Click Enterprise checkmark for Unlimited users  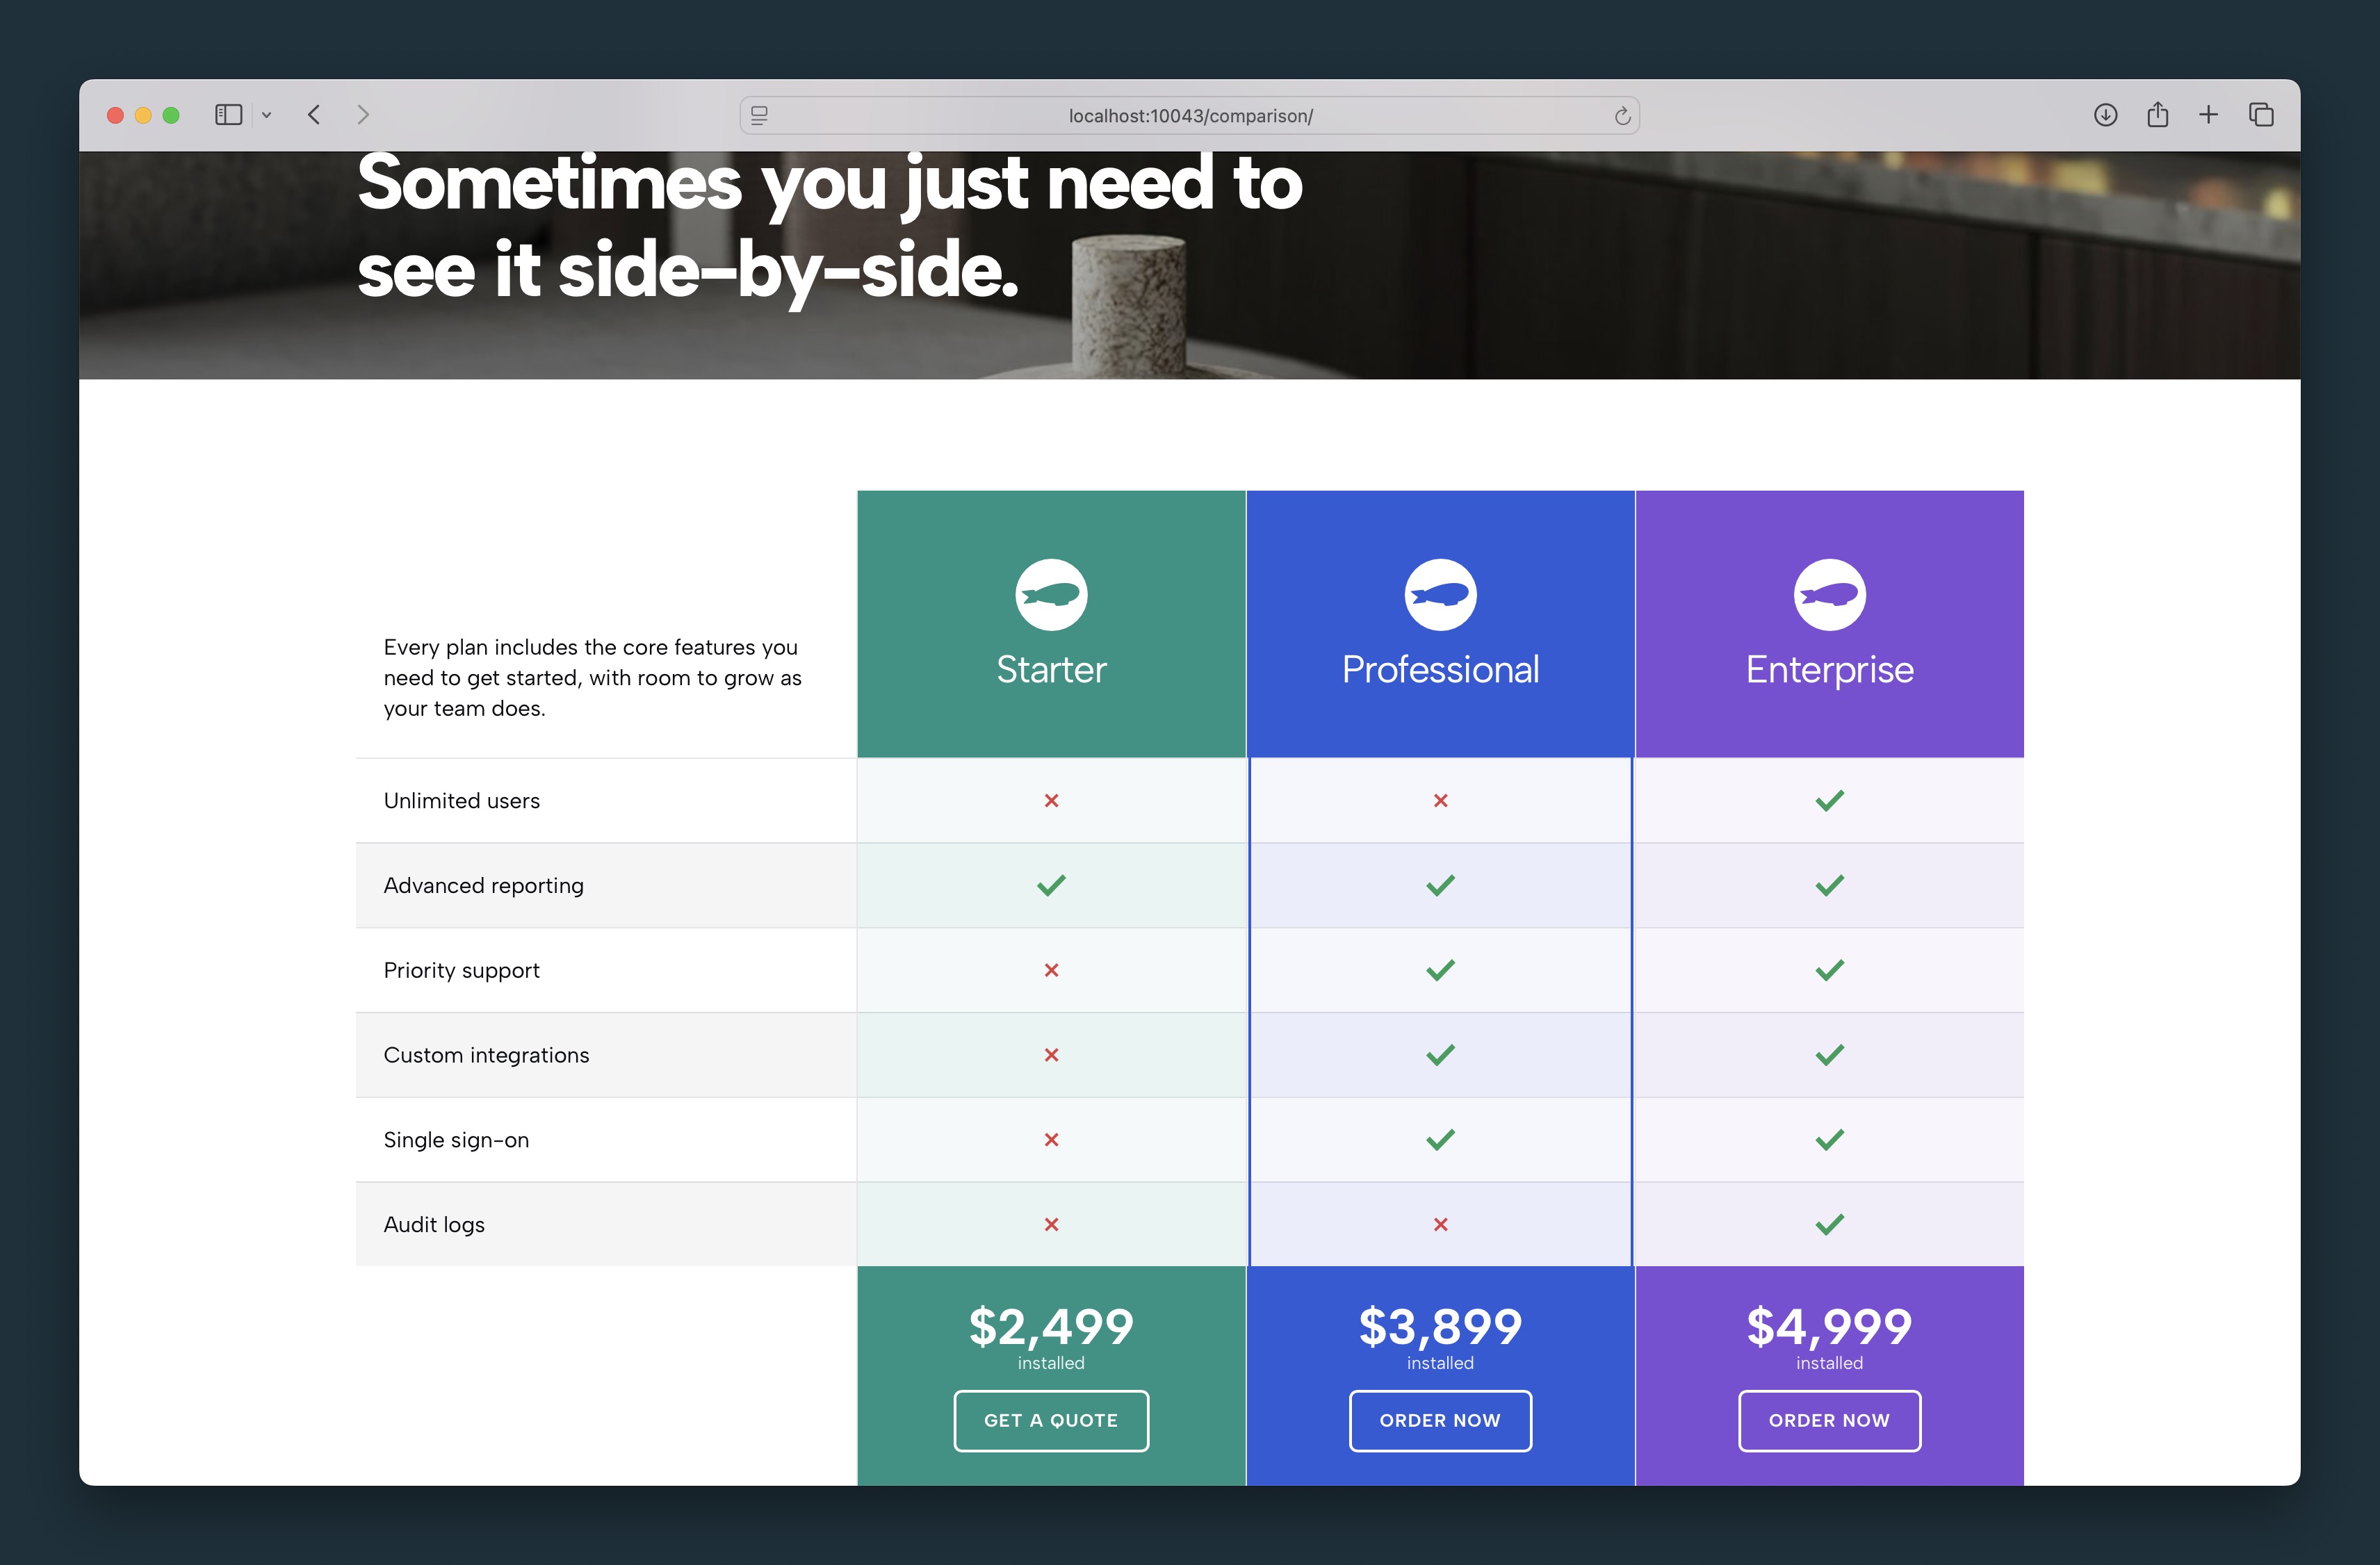coord(1829,801)
